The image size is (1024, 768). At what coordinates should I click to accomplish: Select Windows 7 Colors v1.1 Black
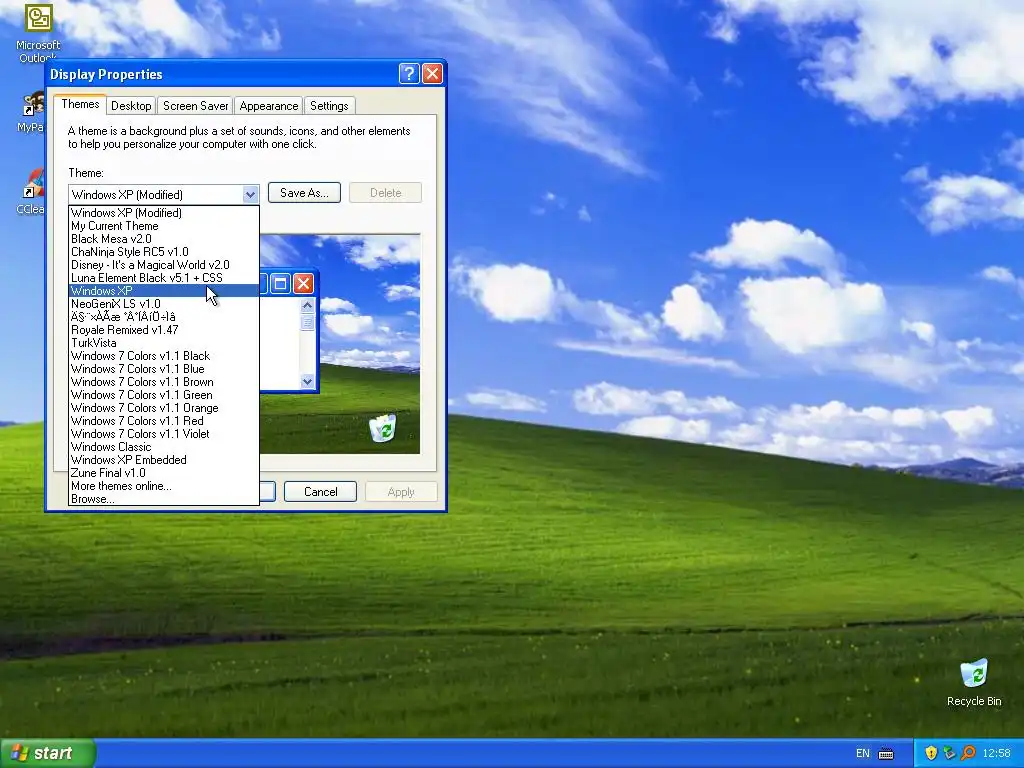pyautogui.click(x=163, y=356)
